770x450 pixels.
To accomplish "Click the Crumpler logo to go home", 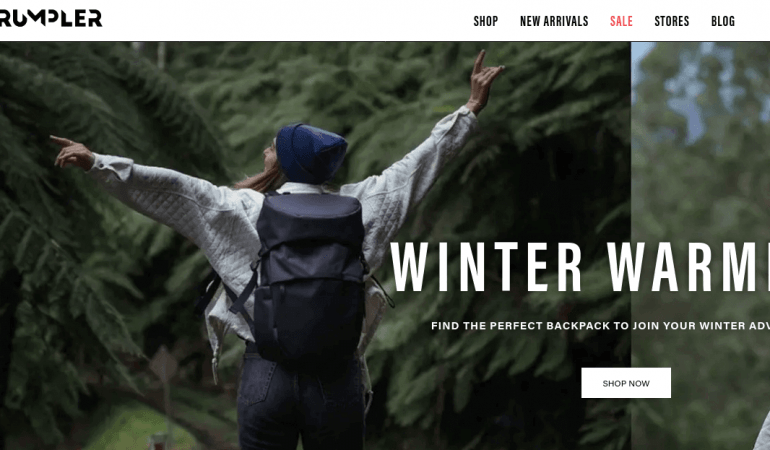I will point(51,19).
